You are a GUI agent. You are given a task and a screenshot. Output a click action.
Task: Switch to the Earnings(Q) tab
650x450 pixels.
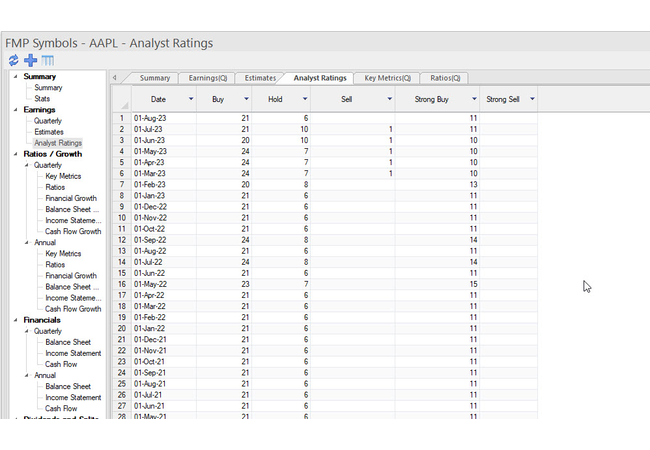tap(208, 78)
